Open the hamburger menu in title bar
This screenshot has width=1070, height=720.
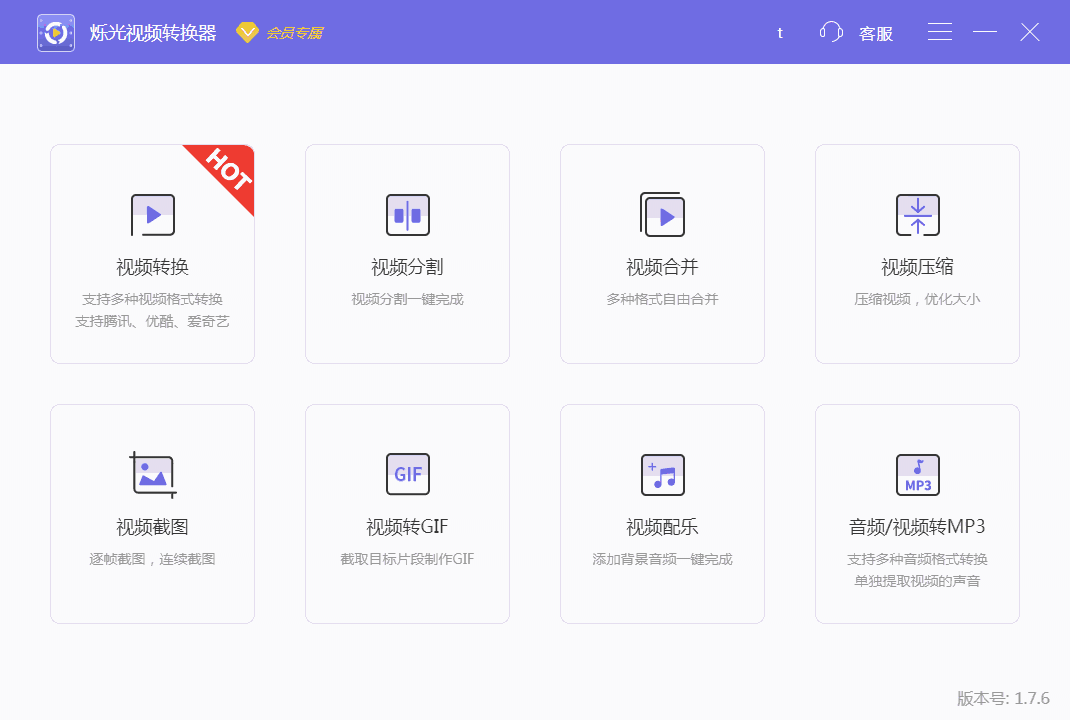tap(939, 31)
